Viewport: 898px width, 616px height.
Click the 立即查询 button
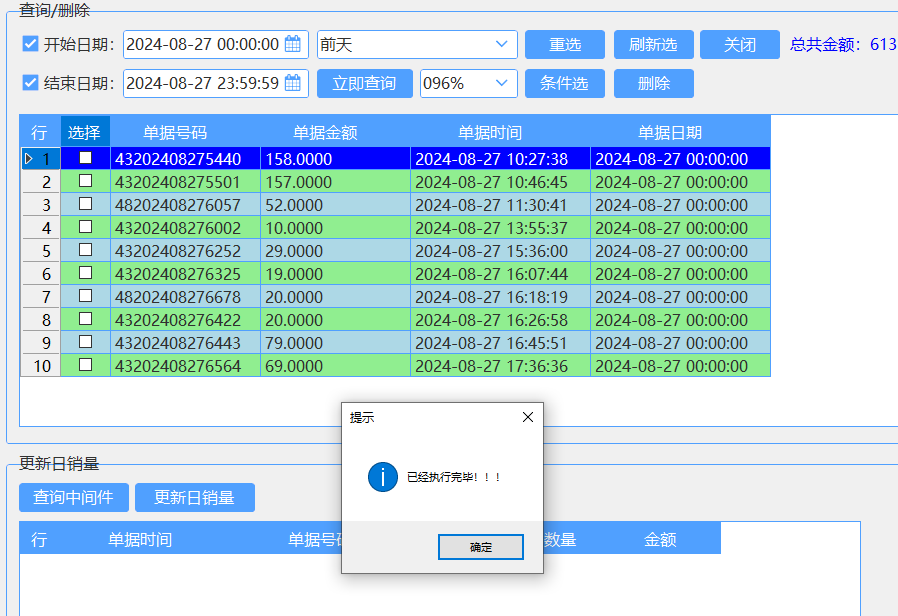click(364, 83)
